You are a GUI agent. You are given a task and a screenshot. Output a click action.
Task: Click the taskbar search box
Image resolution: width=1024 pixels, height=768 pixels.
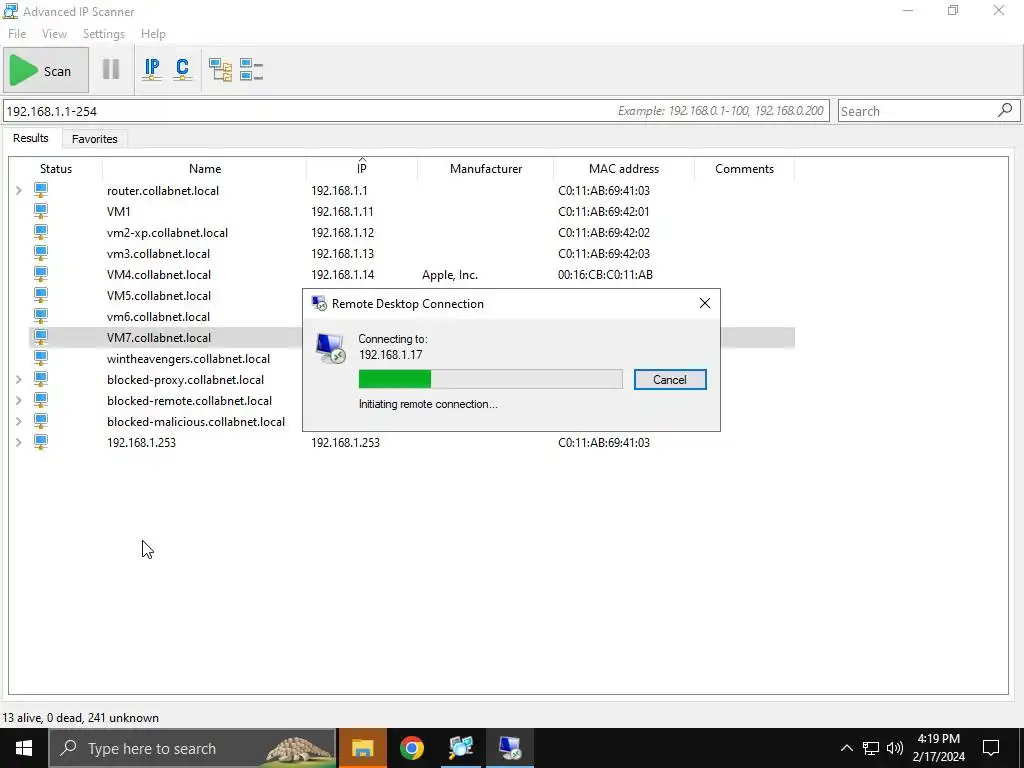(x=193, y=748)
